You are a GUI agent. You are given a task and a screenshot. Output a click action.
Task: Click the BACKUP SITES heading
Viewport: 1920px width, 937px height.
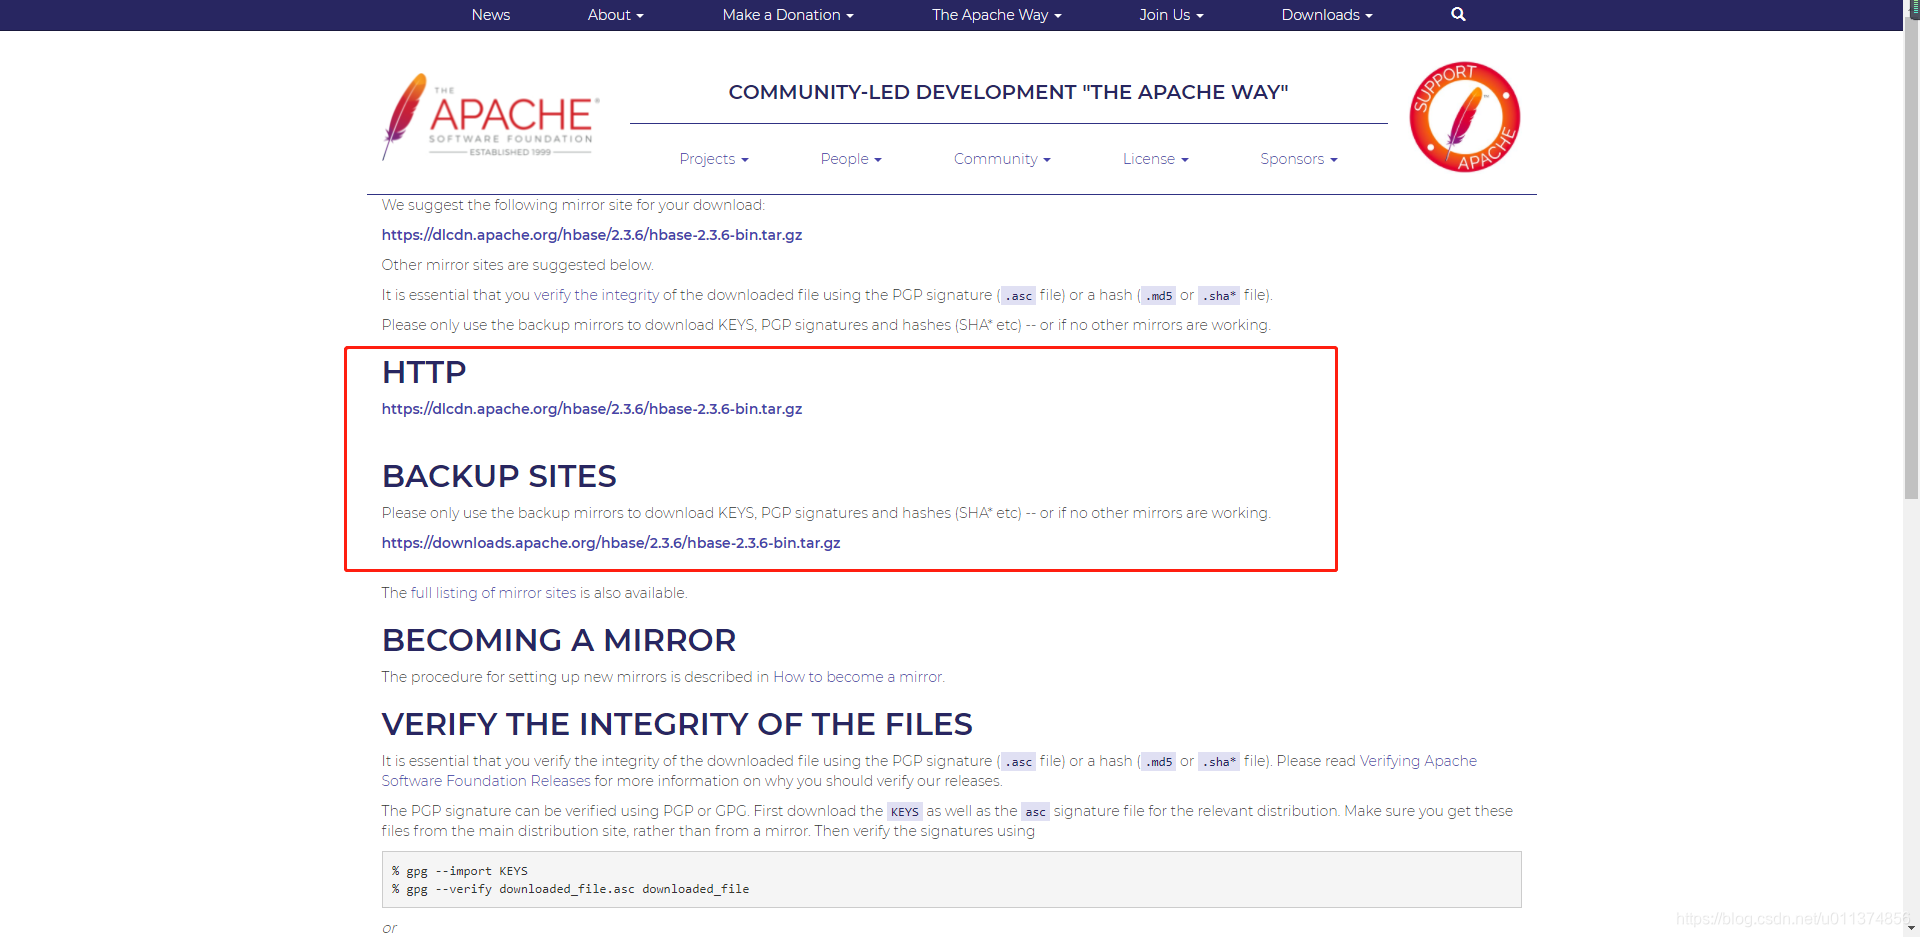pos(499,476)
